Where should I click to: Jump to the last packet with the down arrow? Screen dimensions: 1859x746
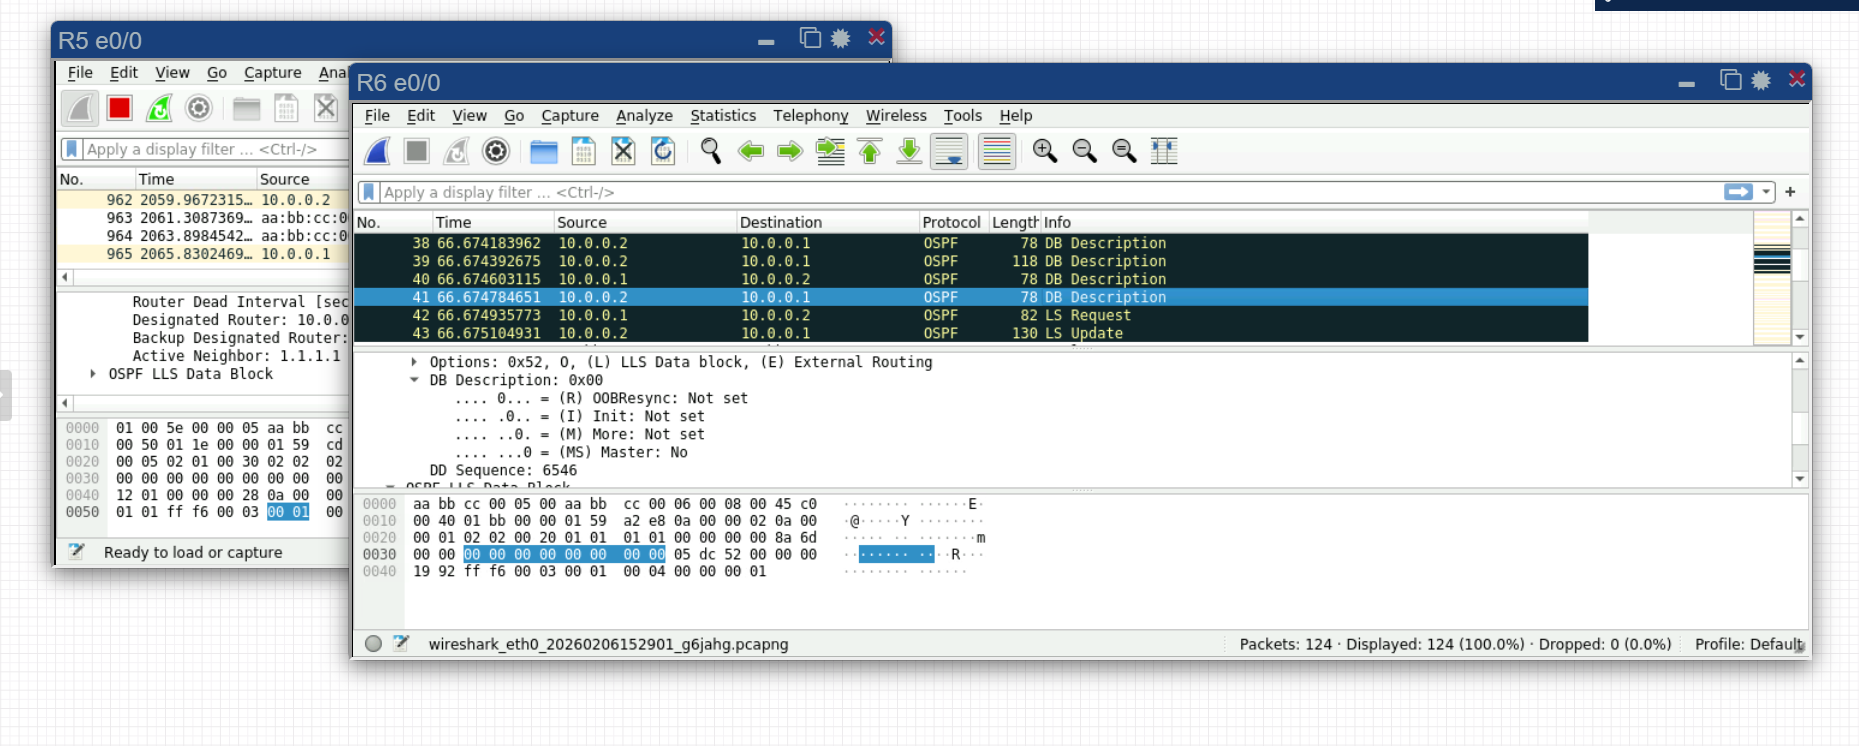[x=909, y=151]
